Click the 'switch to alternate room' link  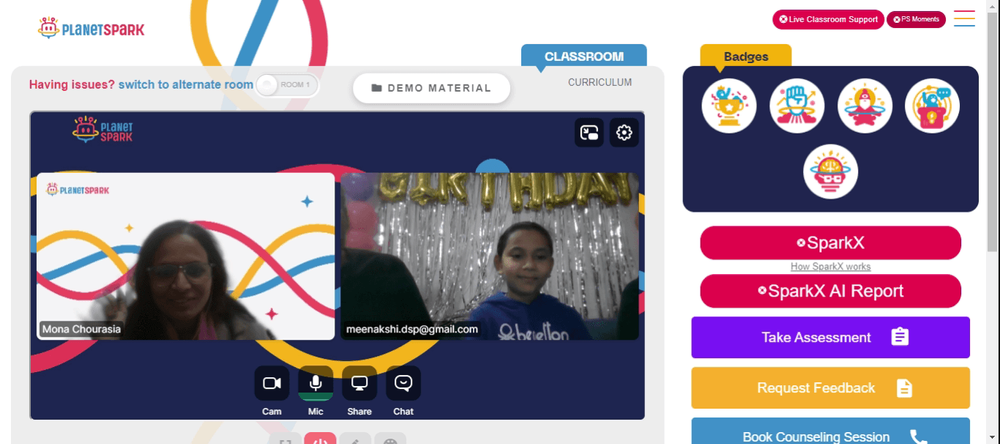click(186, 85)
